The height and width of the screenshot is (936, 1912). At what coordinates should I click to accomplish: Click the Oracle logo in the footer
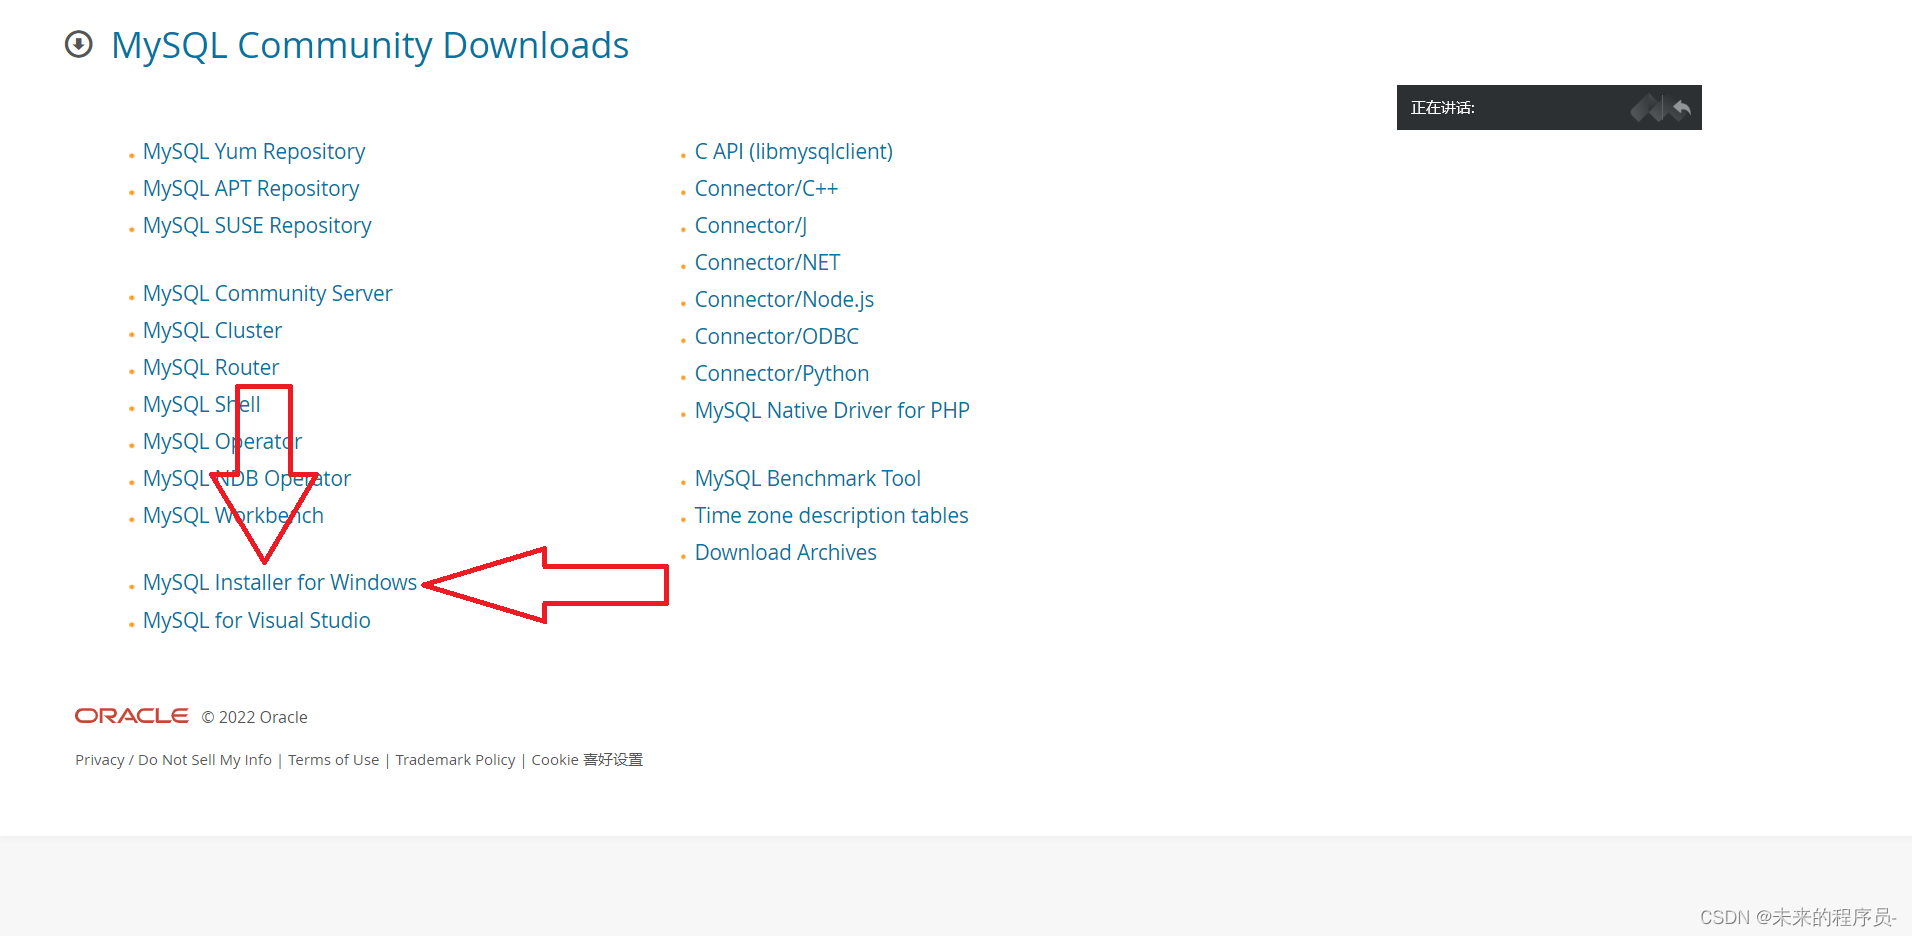click(132, 716)
